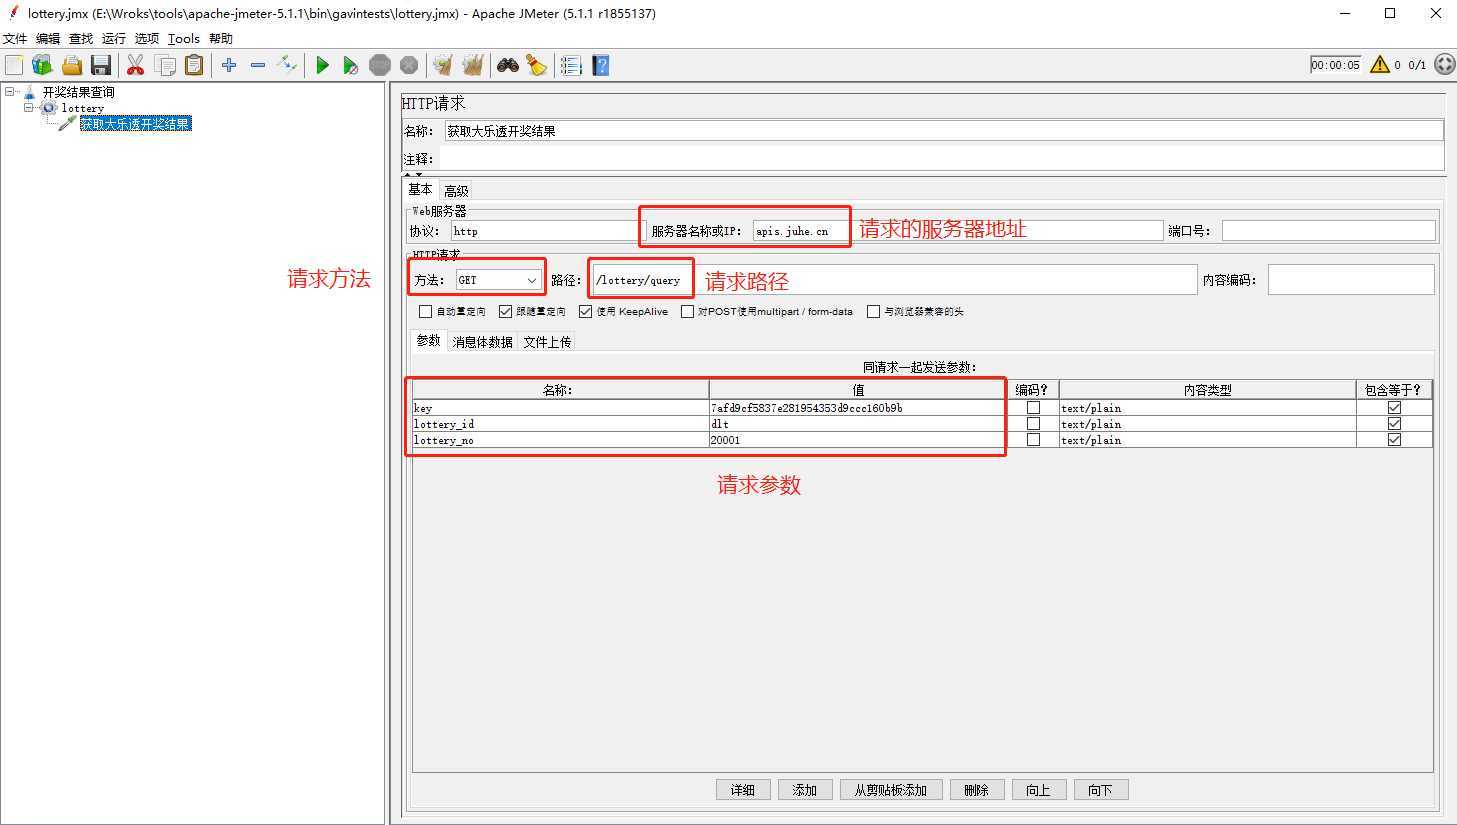Open the 选项 menu
1457x825 pixels.
click(x=147, y=38)
